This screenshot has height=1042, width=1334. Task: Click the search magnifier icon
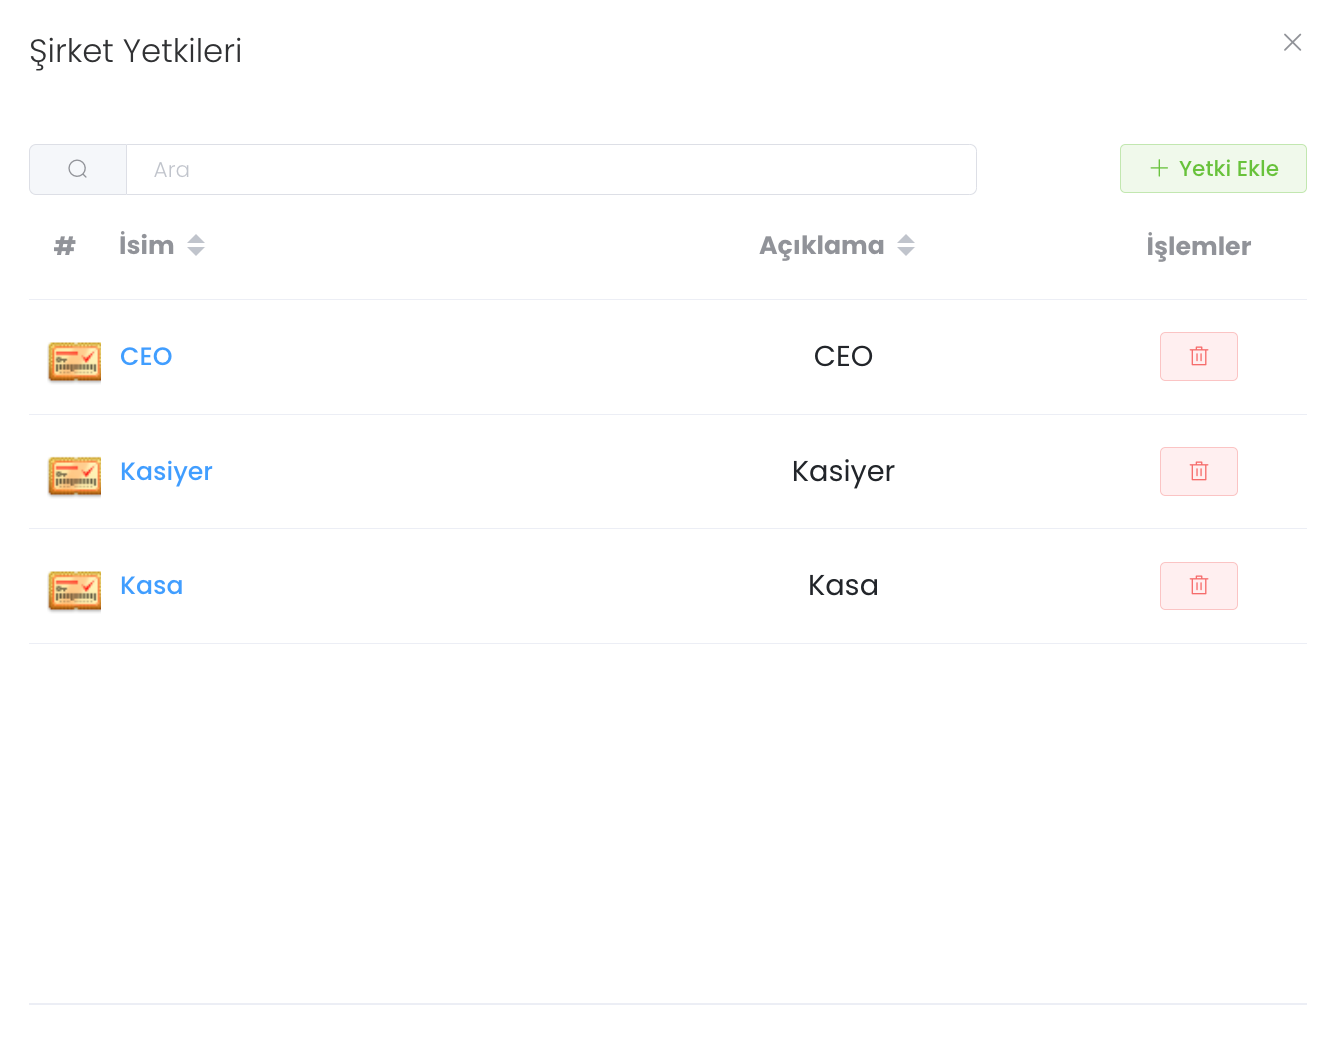[x=78, y=169]
